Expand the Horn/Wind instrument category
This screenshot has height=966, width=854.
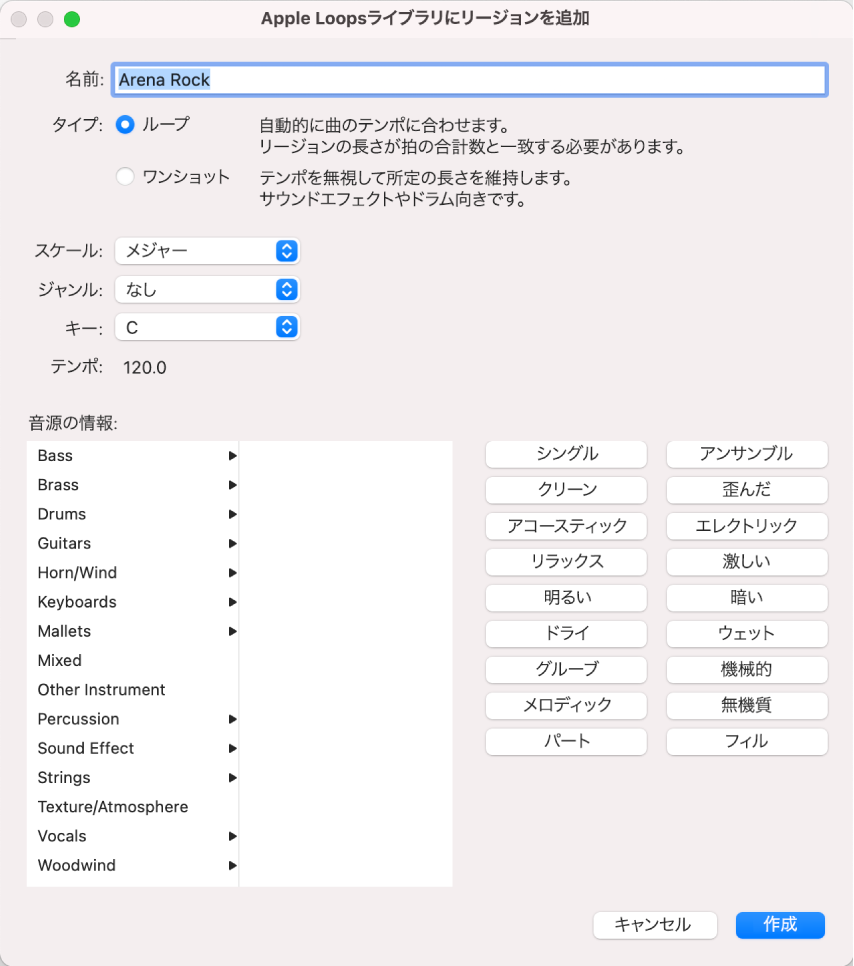132,573
